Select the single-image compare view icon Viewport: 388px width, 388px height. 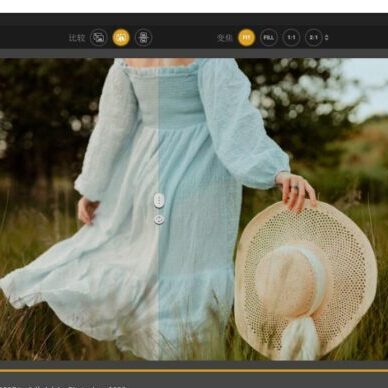[99, 37]
